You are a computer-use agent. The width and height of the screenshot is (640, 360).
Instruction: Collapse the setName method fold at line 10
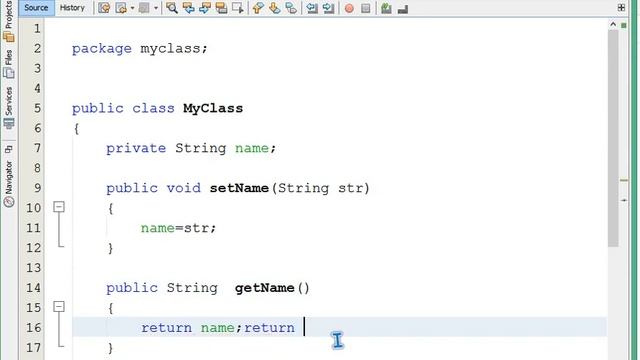(x=59, y=207)
